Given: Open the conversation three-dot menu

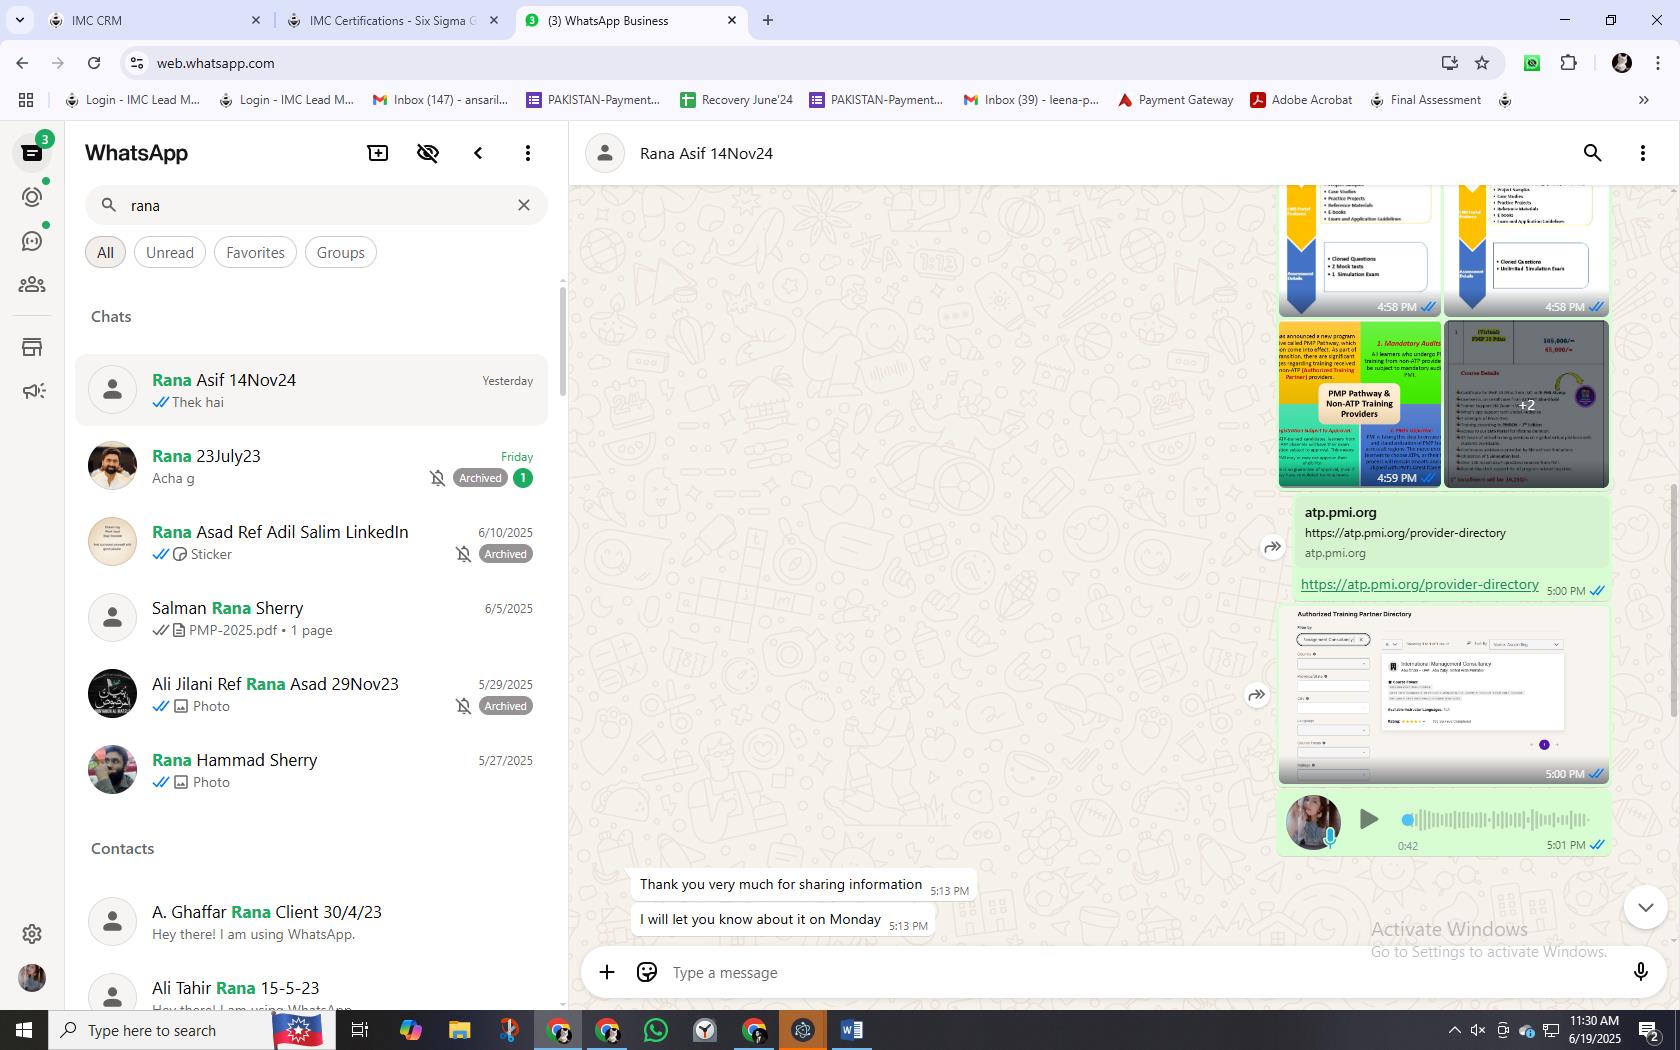Looking at the screenshot, I should (1643, 153).
